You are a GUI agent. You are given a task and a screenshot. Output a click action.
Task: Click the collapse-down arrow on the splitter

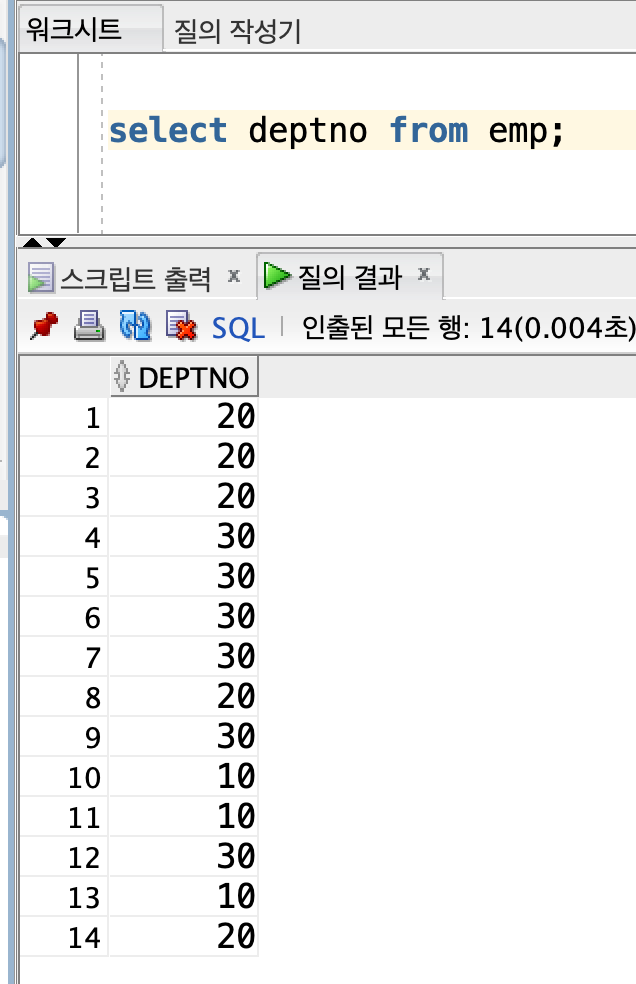point(56,243)
